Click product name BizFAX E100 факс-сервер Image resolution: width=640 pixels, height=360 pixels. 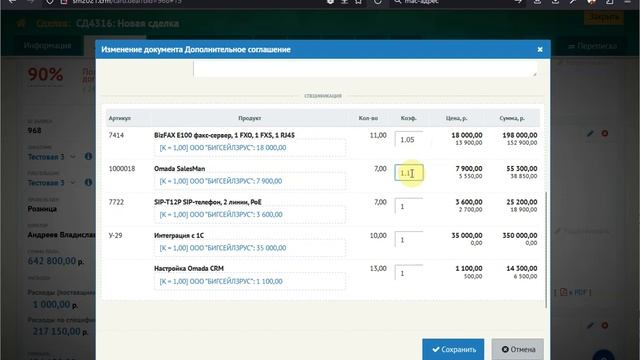pos(224,135)
